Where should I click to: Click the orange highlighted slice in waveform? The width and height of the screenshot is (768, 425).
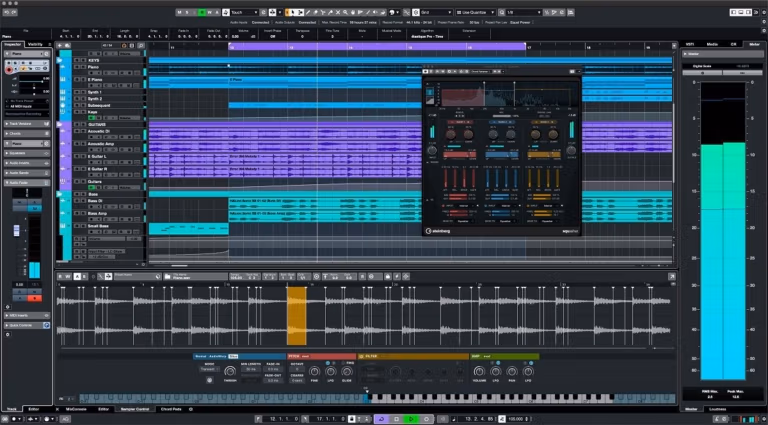[x=296, y=316]
